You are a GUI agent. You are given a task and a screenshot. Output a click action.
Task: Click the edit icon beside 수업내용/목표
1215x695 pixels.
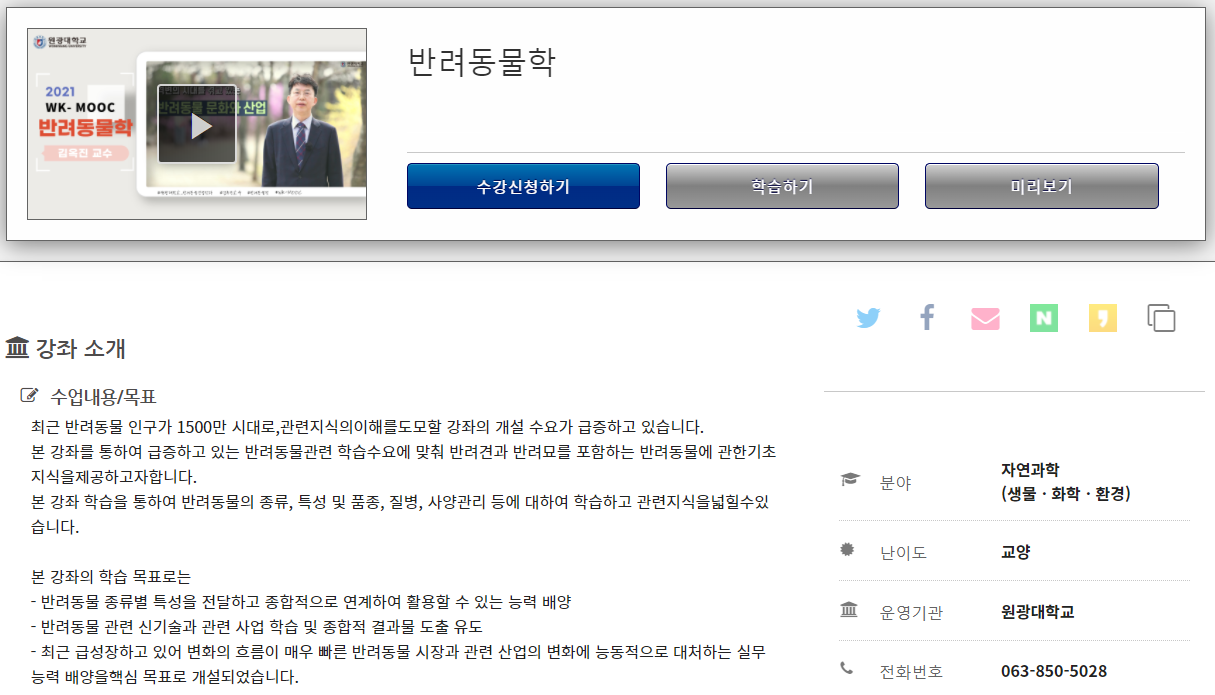click(x=30, y=395)
